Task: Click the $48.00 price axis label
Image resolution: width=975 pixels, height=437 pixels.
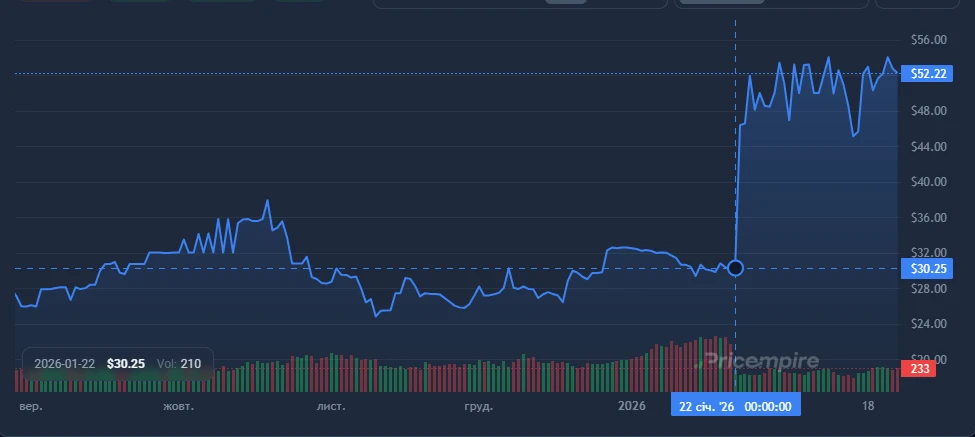Action: click(x=929, y=111)
